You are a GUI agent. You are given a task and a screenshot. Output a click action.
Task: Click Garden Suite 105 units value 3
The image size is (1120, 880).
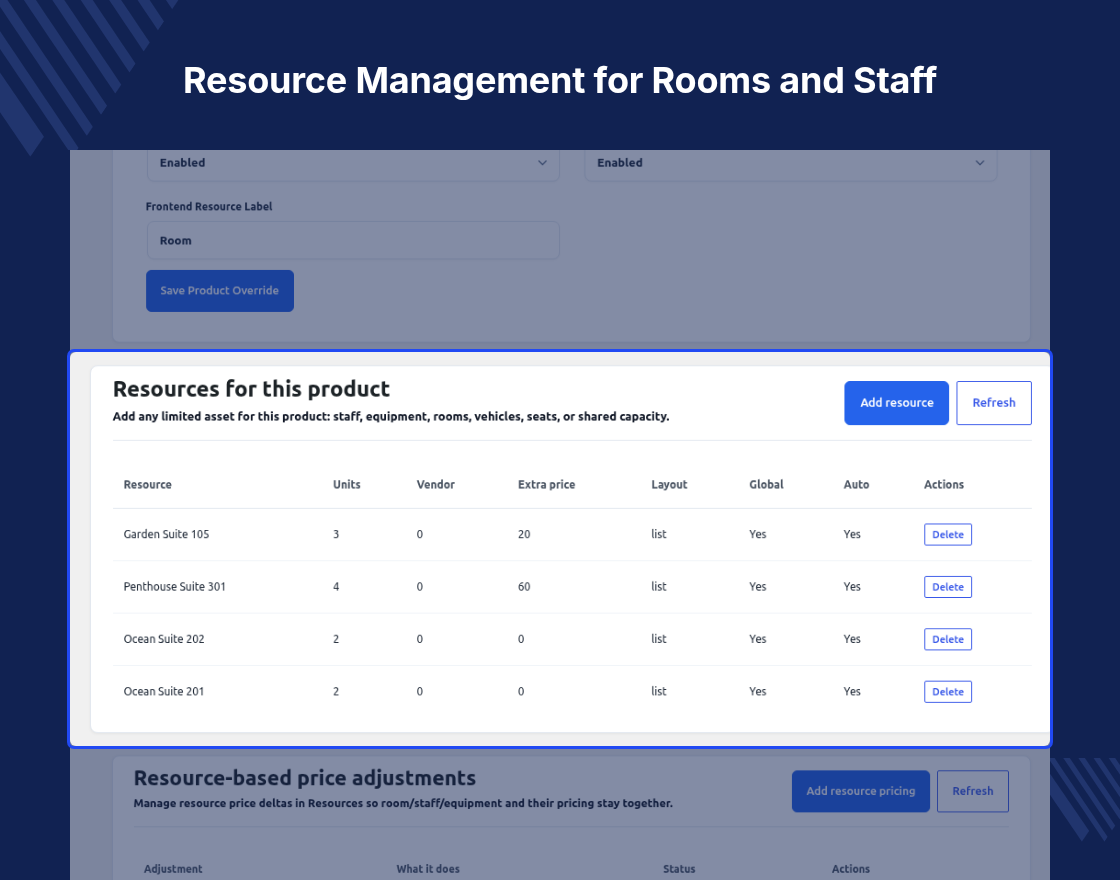point(336,534)
